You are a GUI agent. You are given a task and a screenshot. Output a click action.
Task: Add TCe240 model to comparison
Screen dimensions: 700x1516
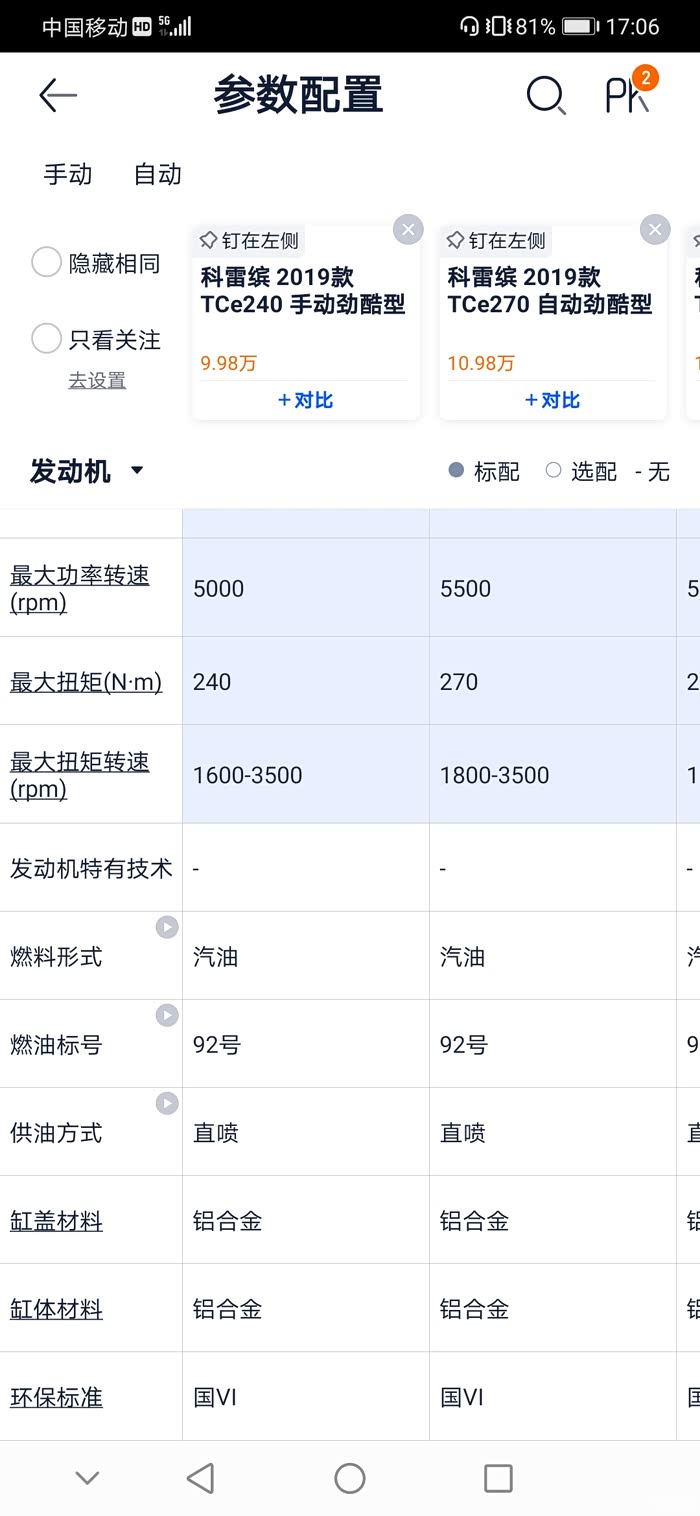(305, 400)
